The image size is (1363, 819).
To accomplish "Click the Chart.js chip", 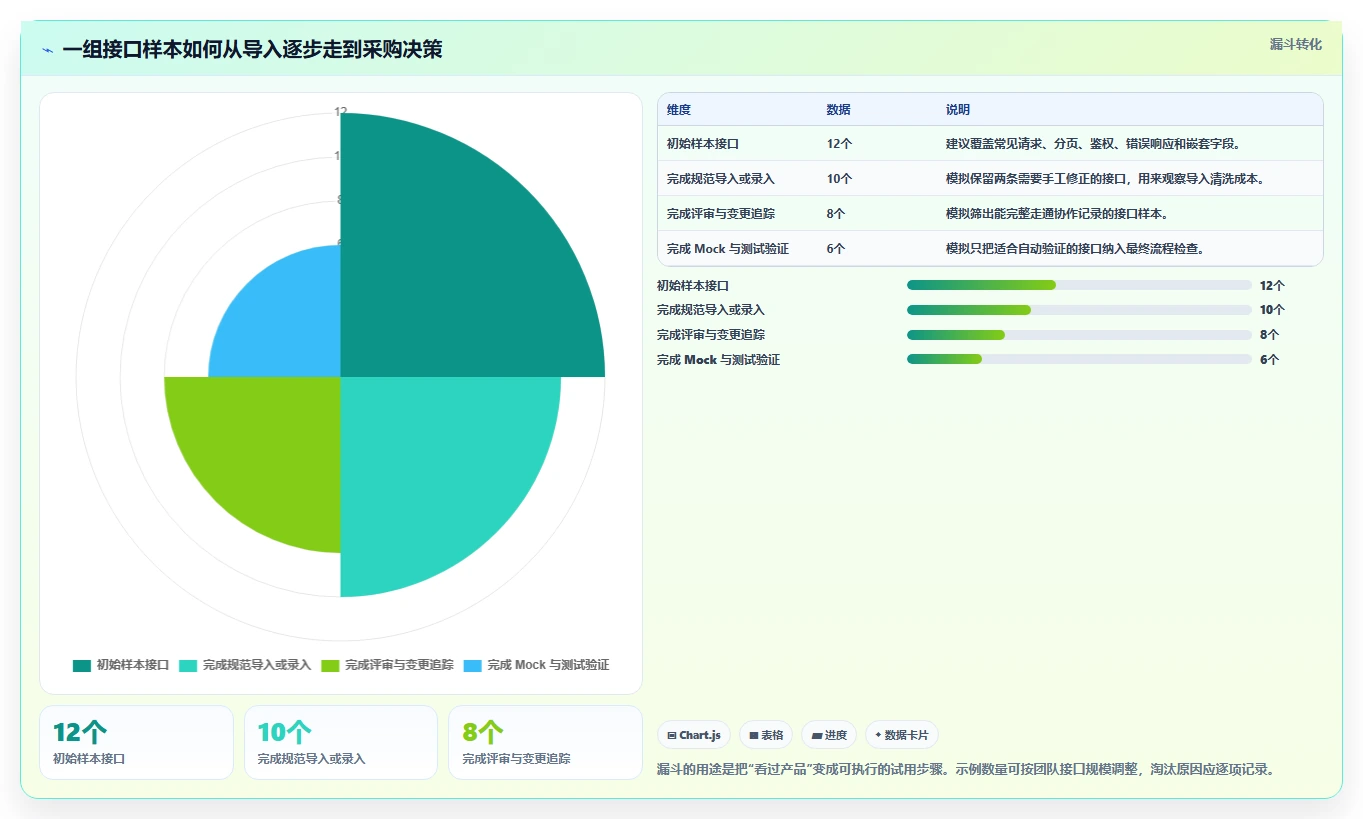I will [x=695, y=735].
